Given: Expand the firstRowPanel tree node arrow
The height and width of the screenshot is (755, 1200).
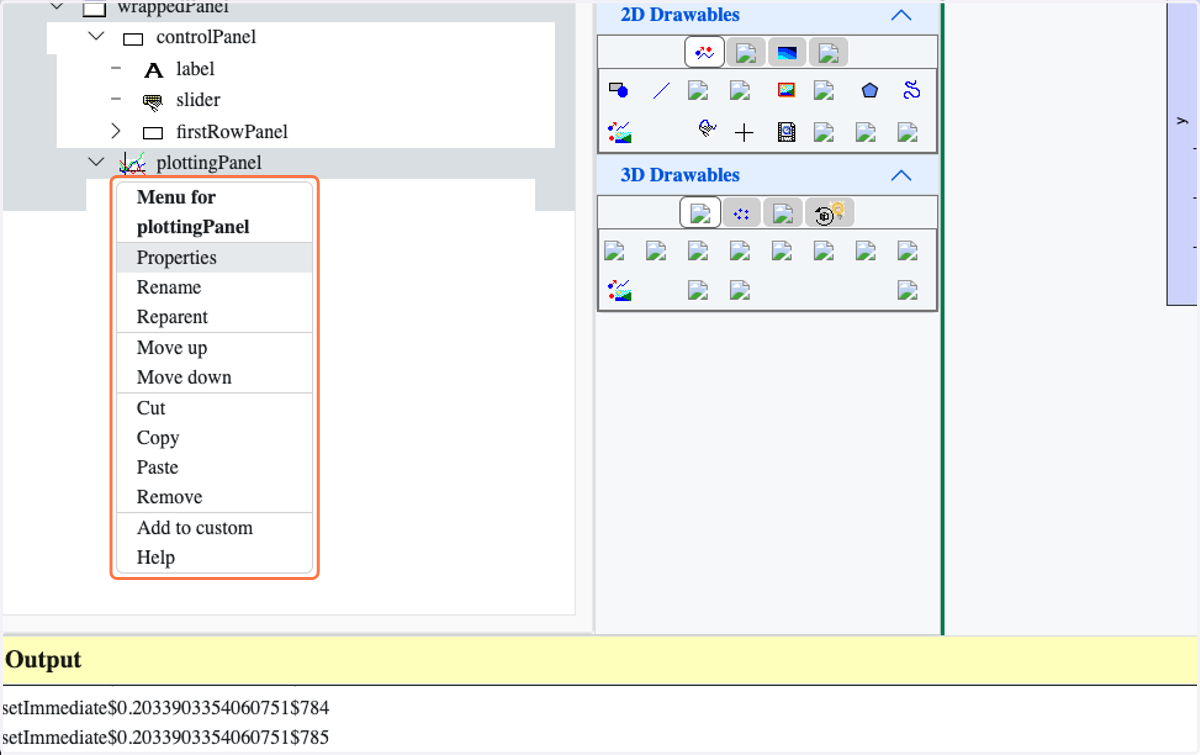Looking at the screenshot, I should [x=116, y=131].
